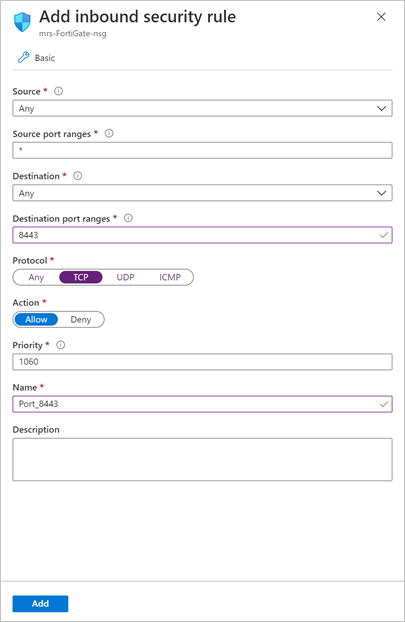Image resolution: width=405 pixels, height=622 pixels.
Task: Click into the Description text area
Action: point(202,459)
